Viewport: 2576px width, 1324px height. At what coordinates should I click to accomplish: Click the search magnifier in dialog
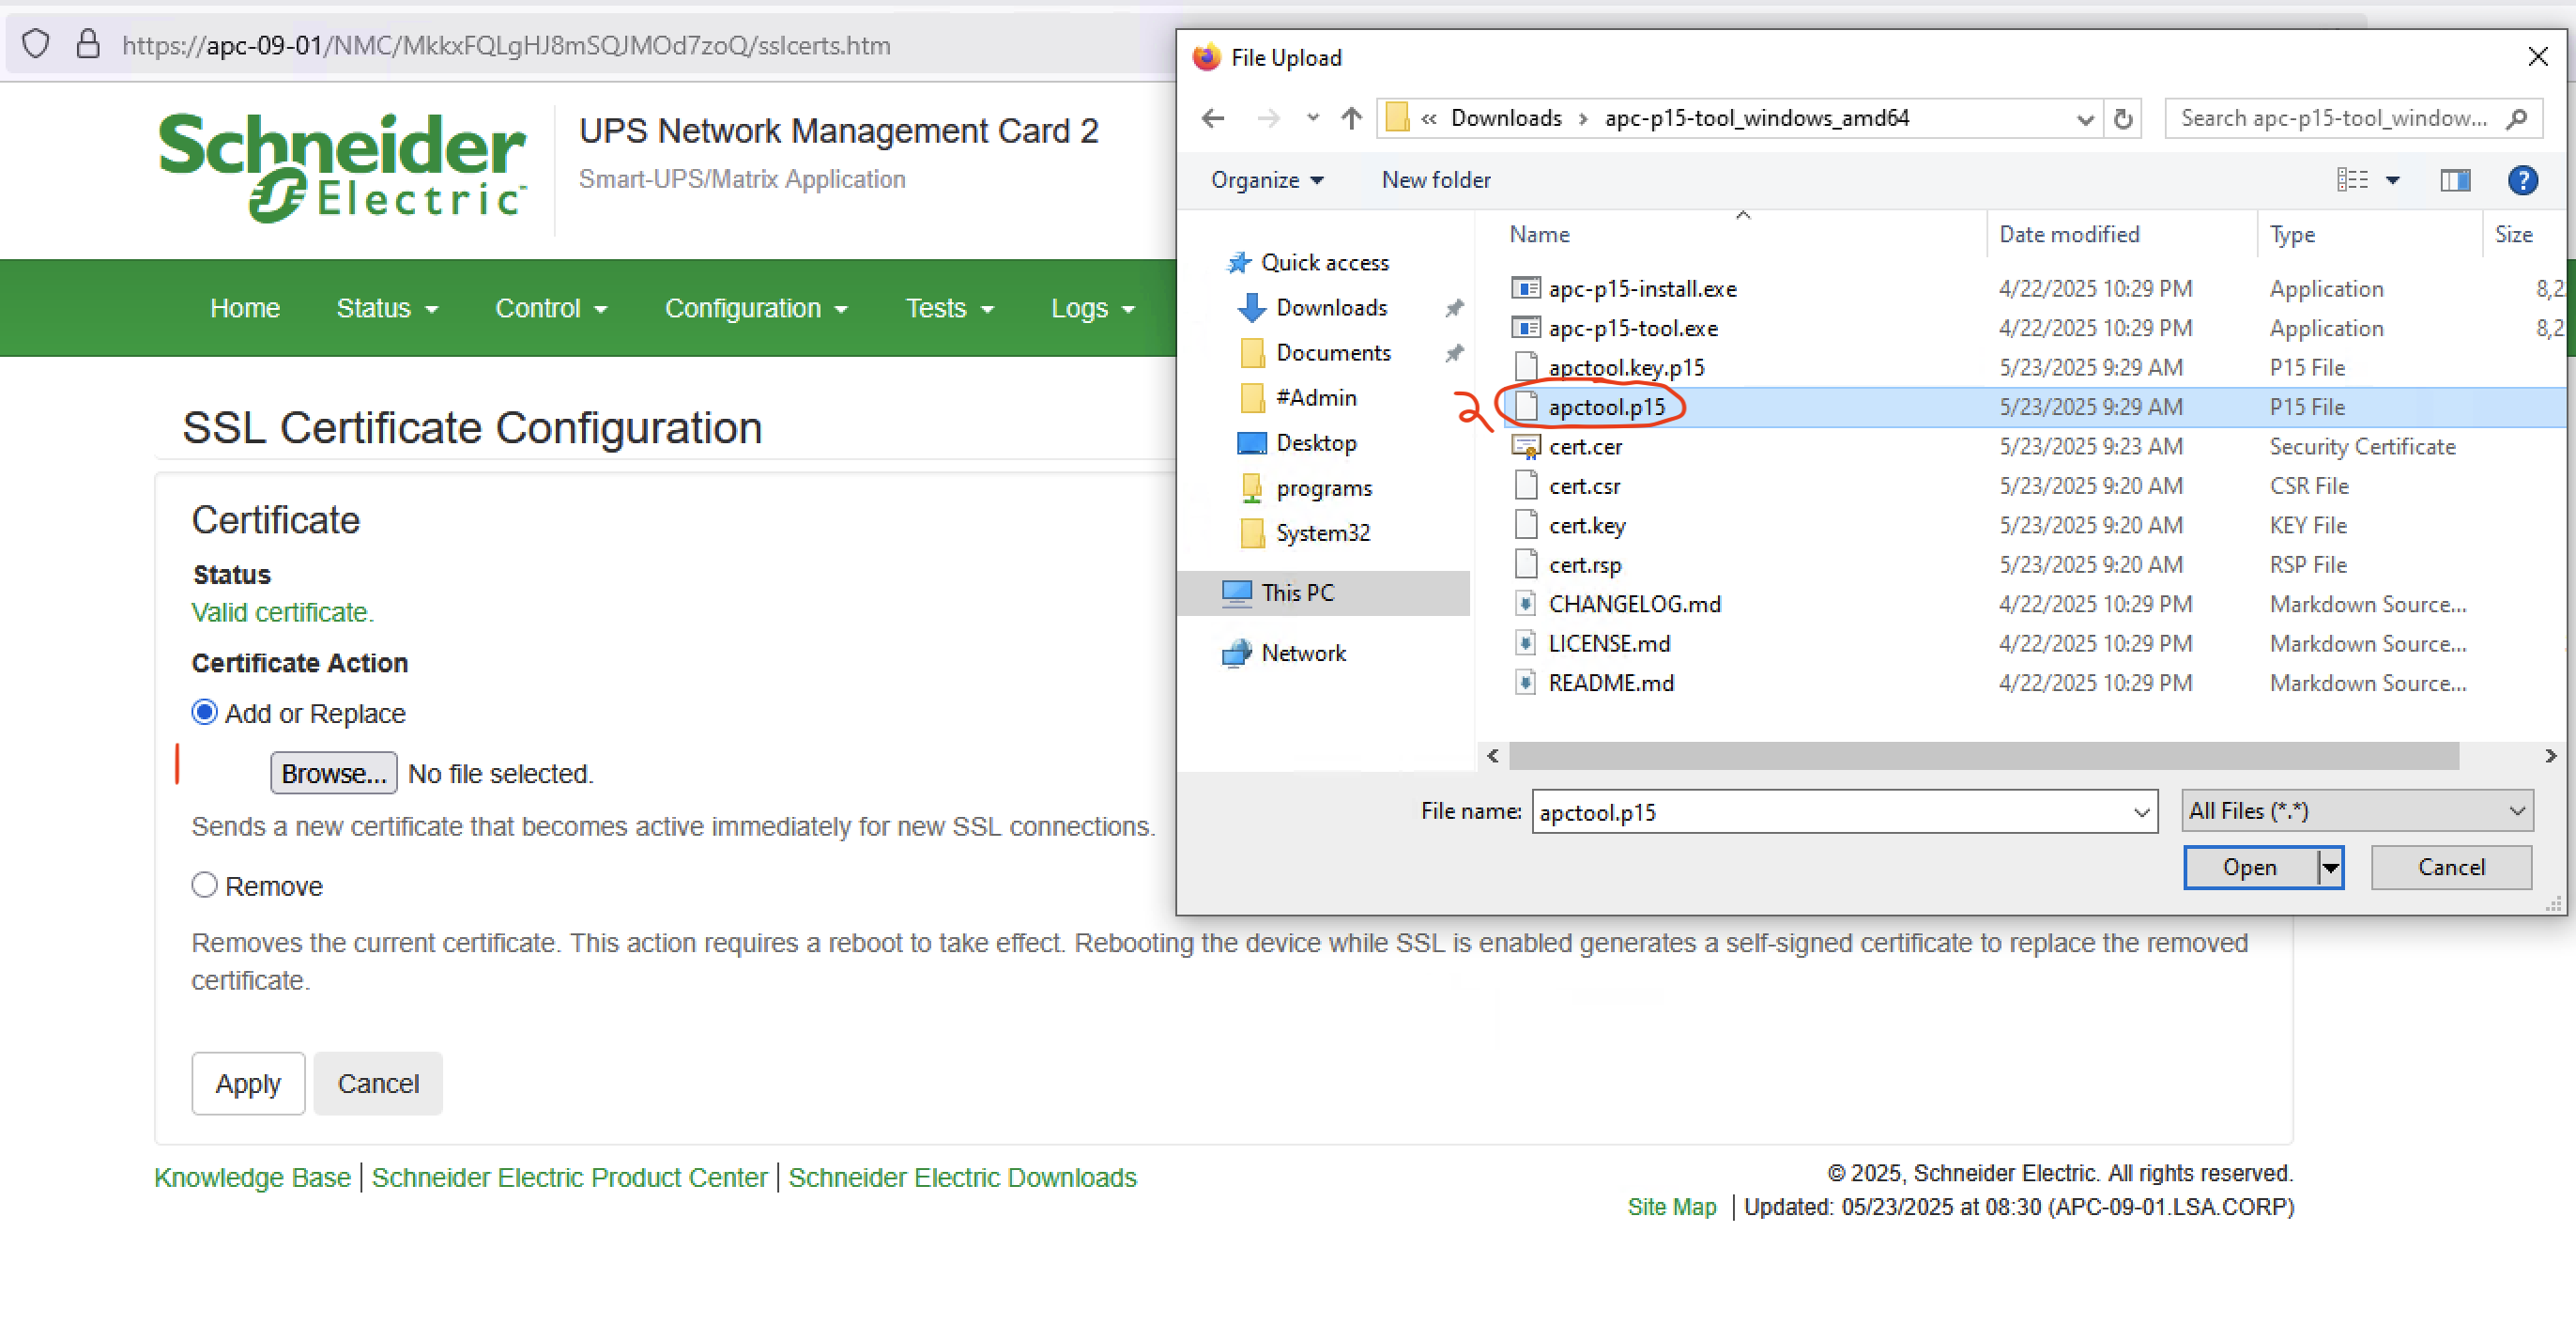[x=2517, y=119]
